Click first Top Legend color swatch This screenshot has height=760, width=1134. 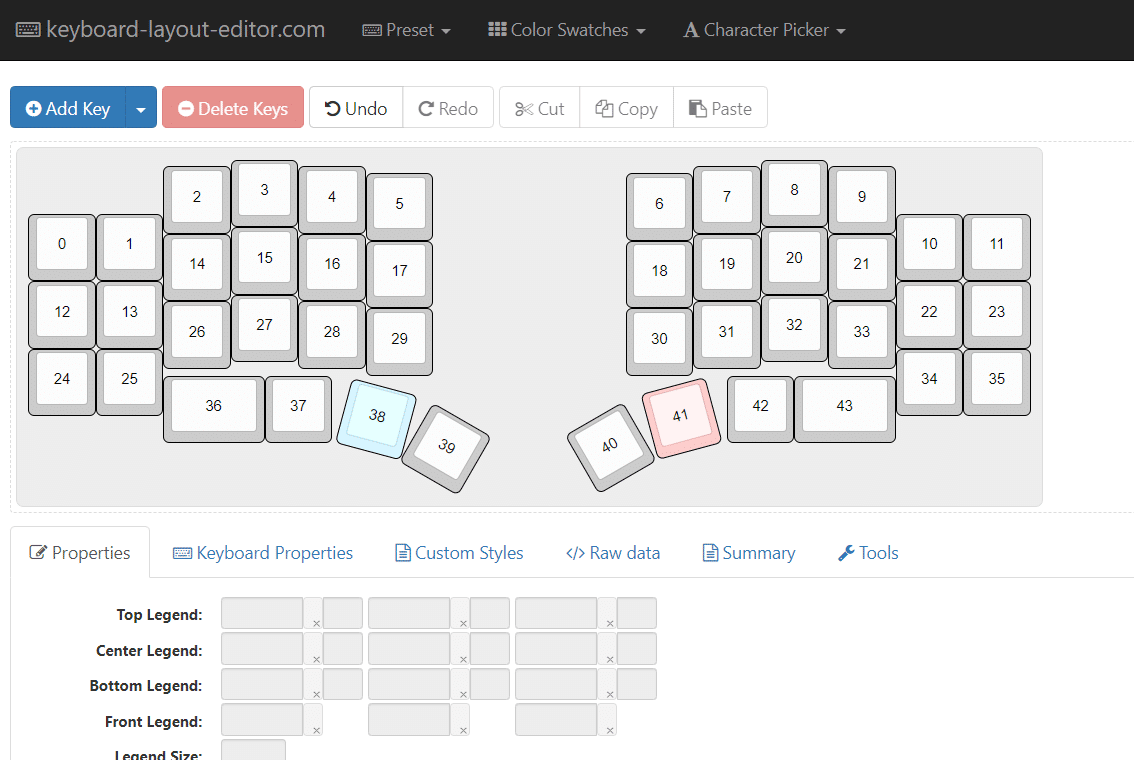[x=343, y=613]
